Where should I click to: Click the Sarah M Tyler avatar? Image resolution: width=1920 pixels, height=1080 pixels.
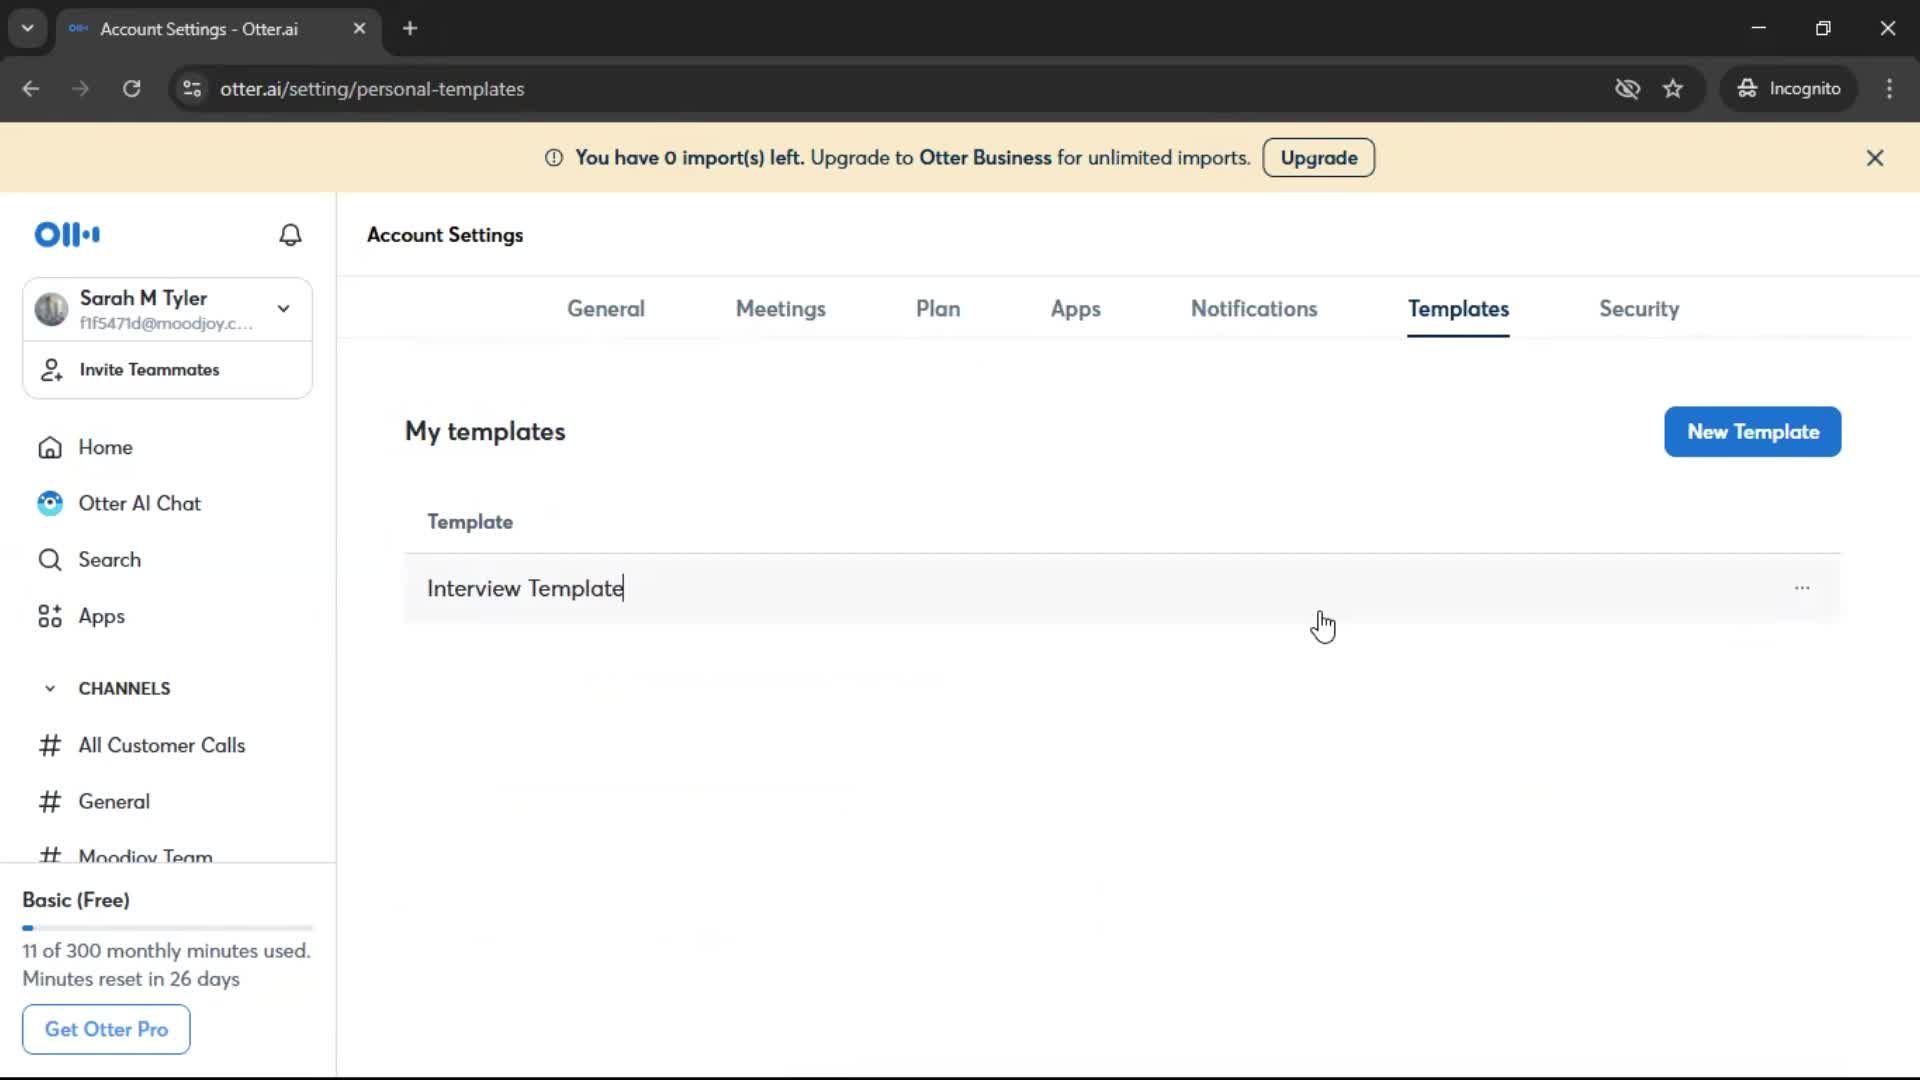coord(51,309)
